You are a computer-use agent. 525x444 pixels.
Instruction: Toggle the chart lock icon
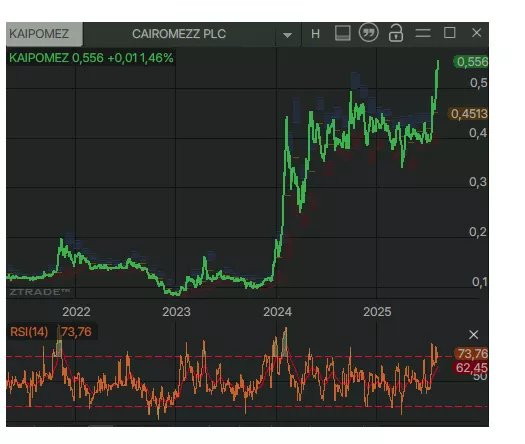point(395,33)
